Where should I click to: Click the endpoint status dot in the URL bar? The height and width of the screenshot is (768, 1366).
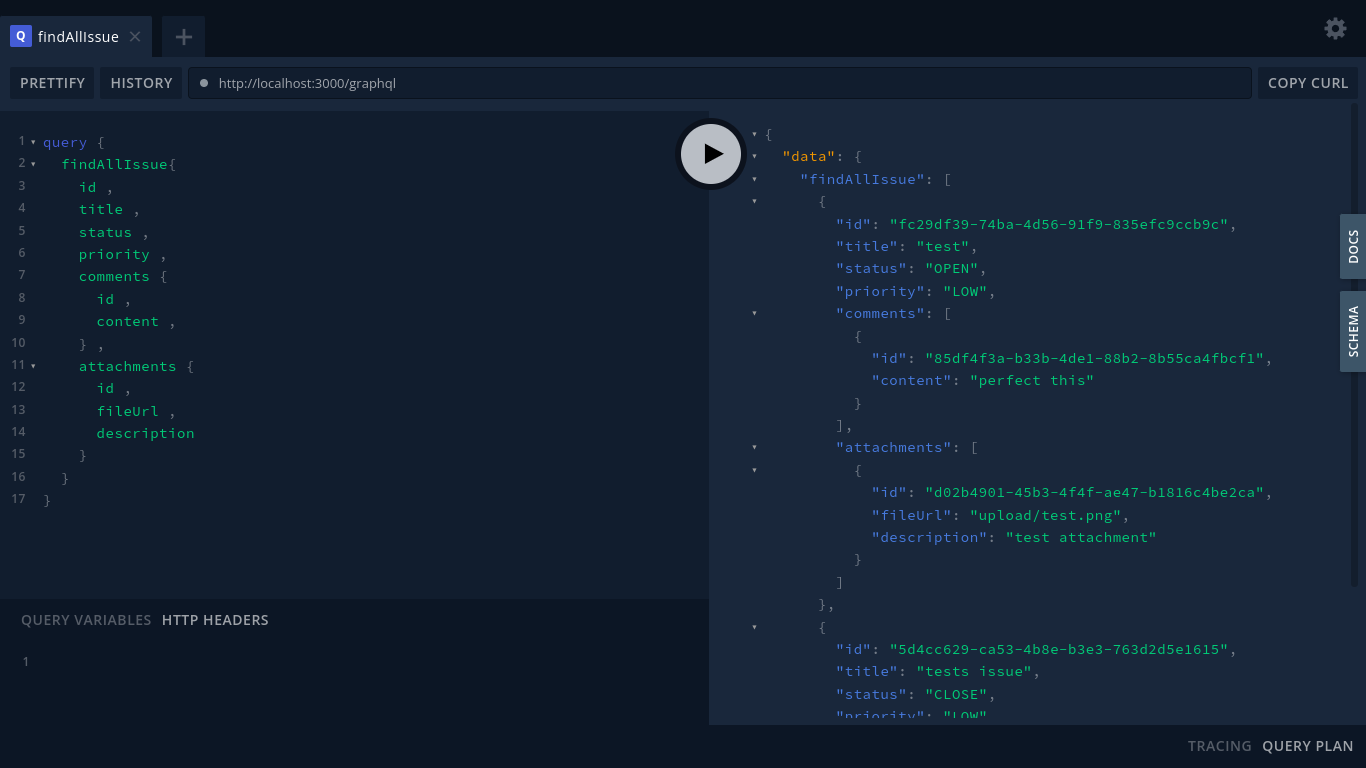pyautogui.click(x=207, y=83)
